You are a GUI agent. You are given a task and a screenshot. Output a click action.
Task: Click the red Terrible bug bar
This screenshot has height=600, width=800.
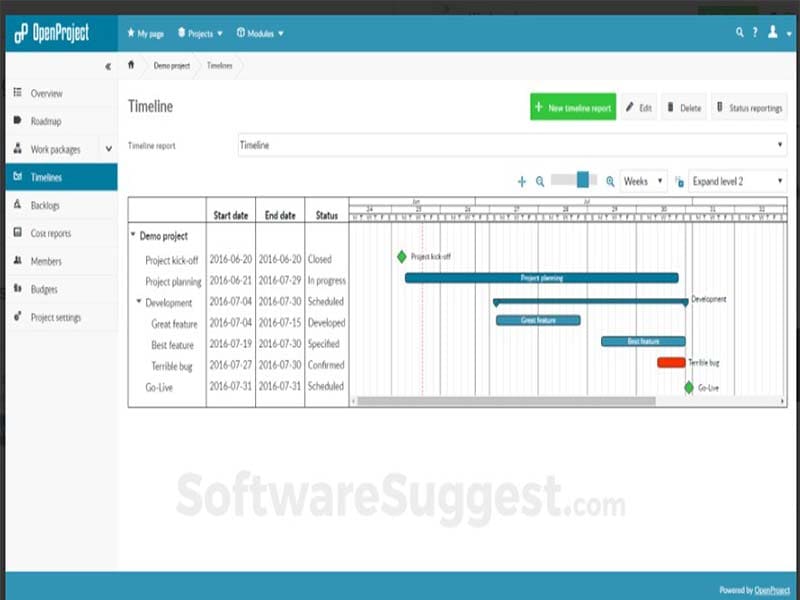tap(671, 363)
